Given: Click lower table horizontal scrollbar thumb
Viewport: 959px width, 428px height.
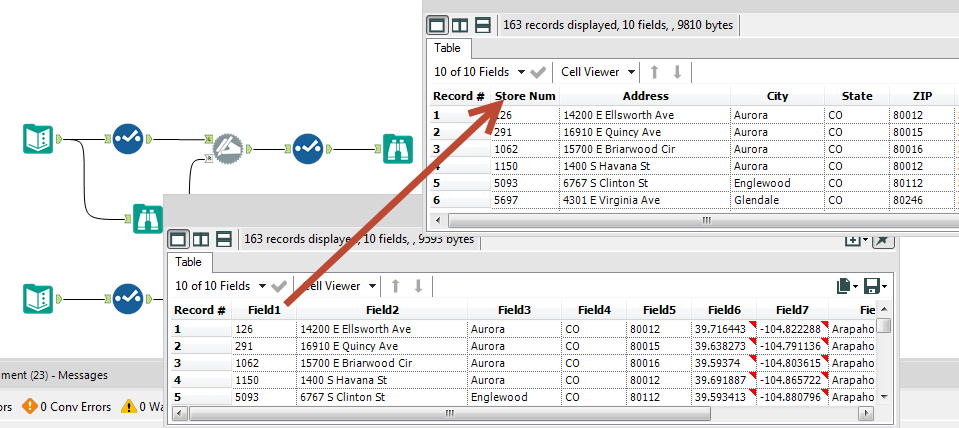Looking at the screenshot, I should [450, 414].
